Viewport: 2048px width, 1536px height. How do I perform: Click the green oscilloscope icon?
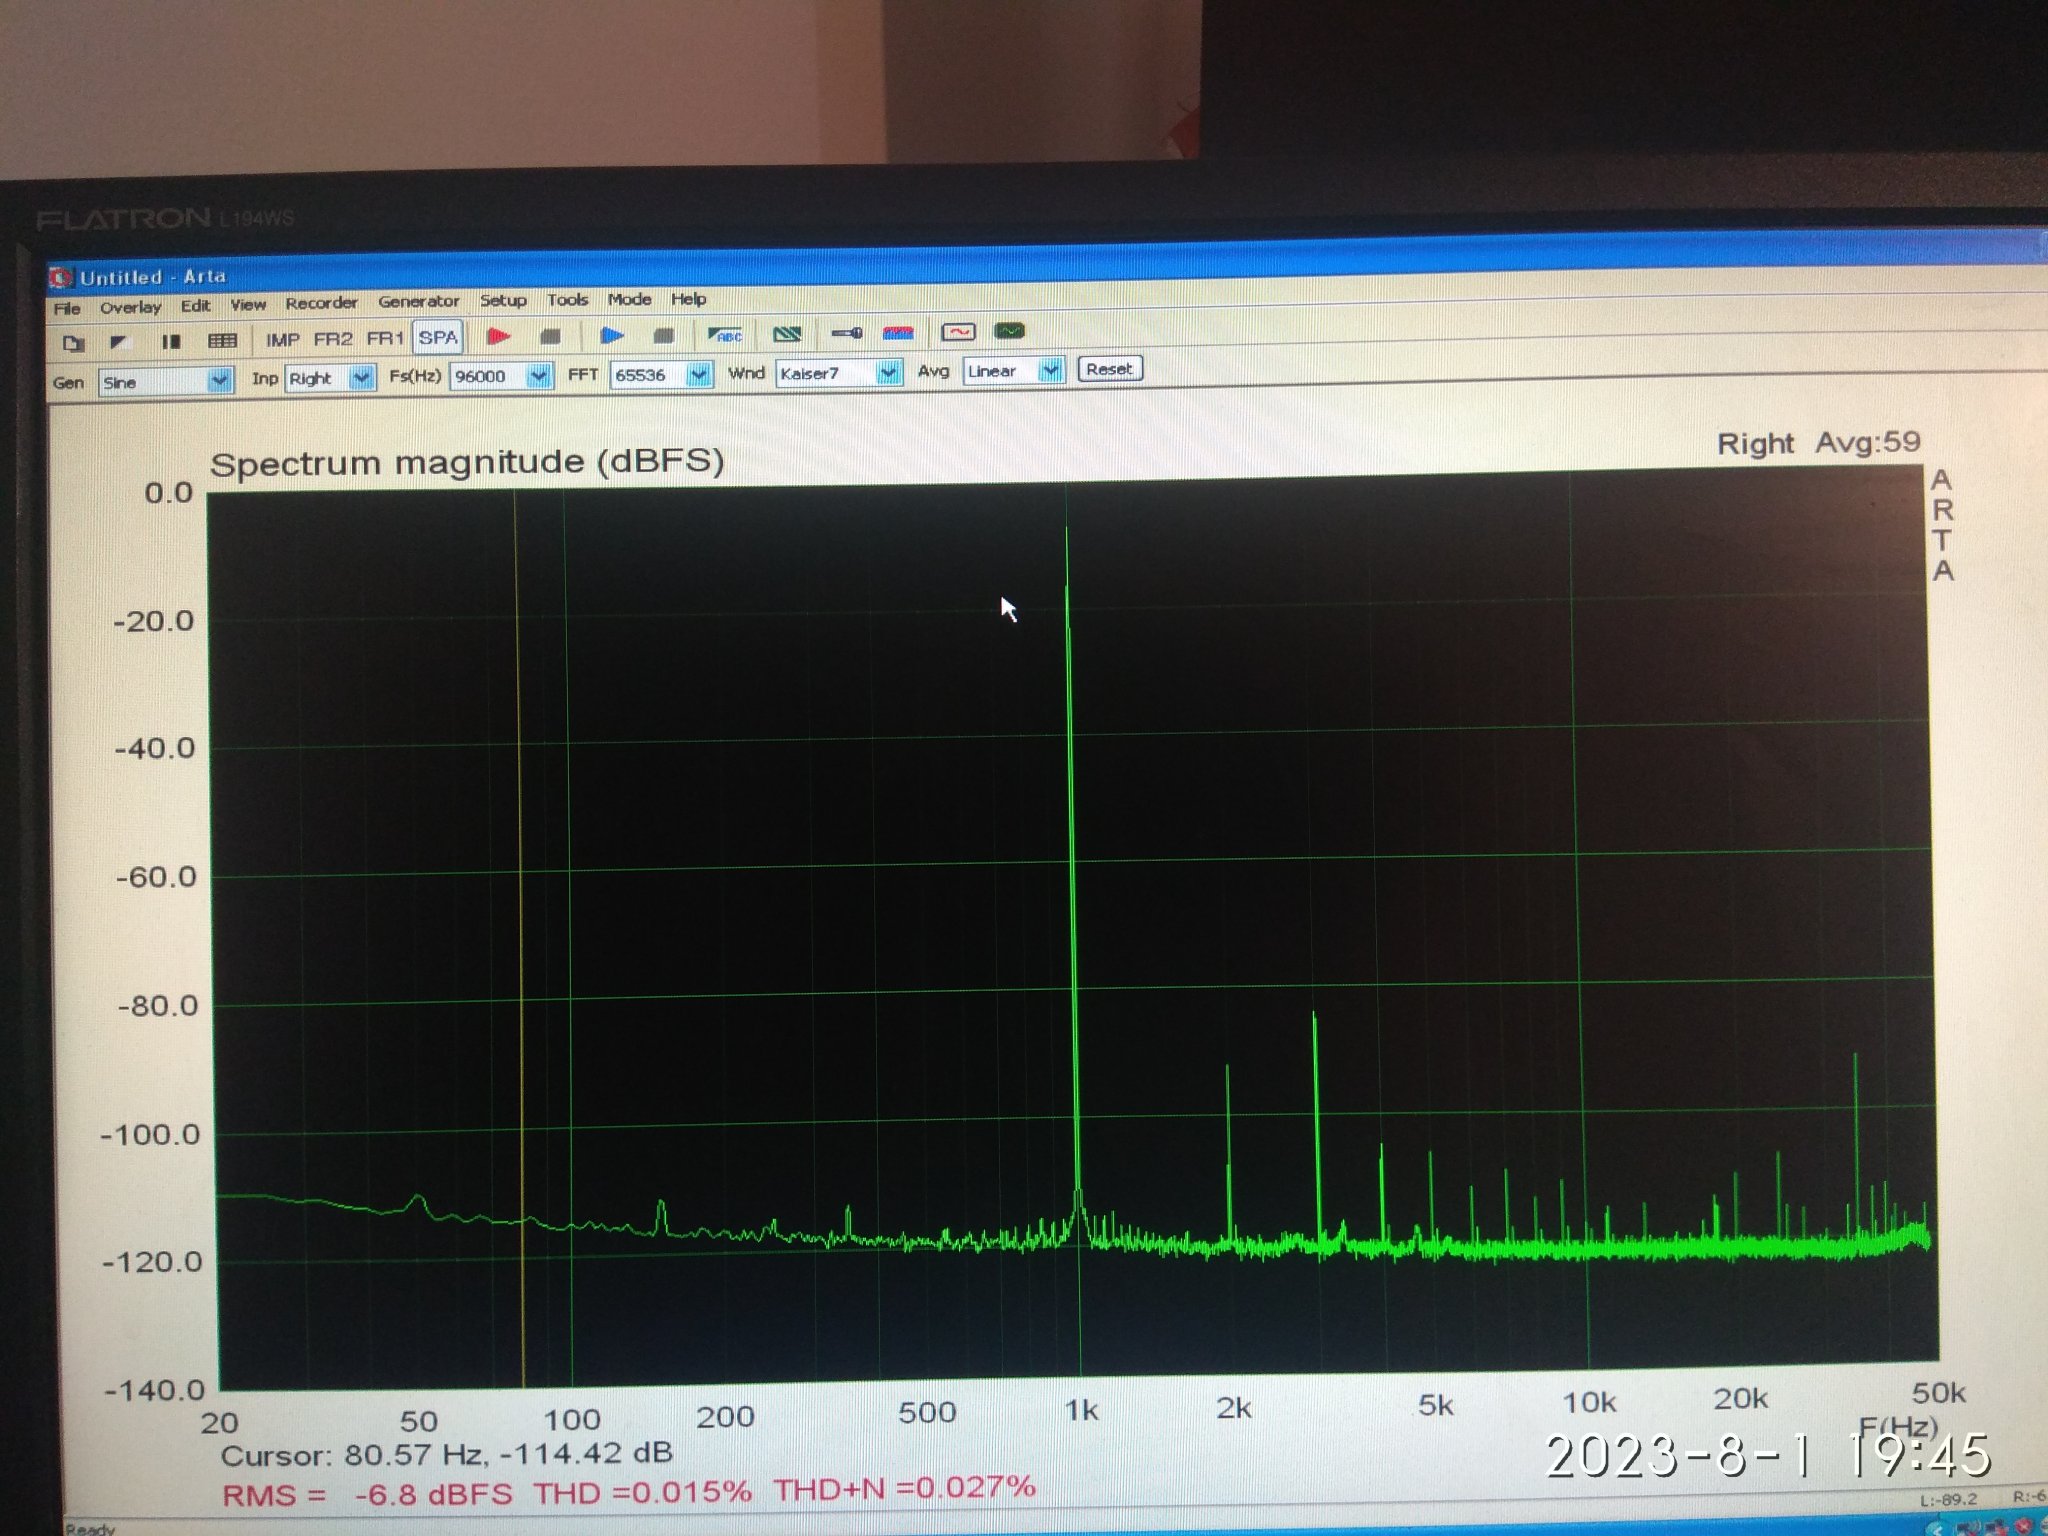pyautogui.click(x=1009, y=330)
